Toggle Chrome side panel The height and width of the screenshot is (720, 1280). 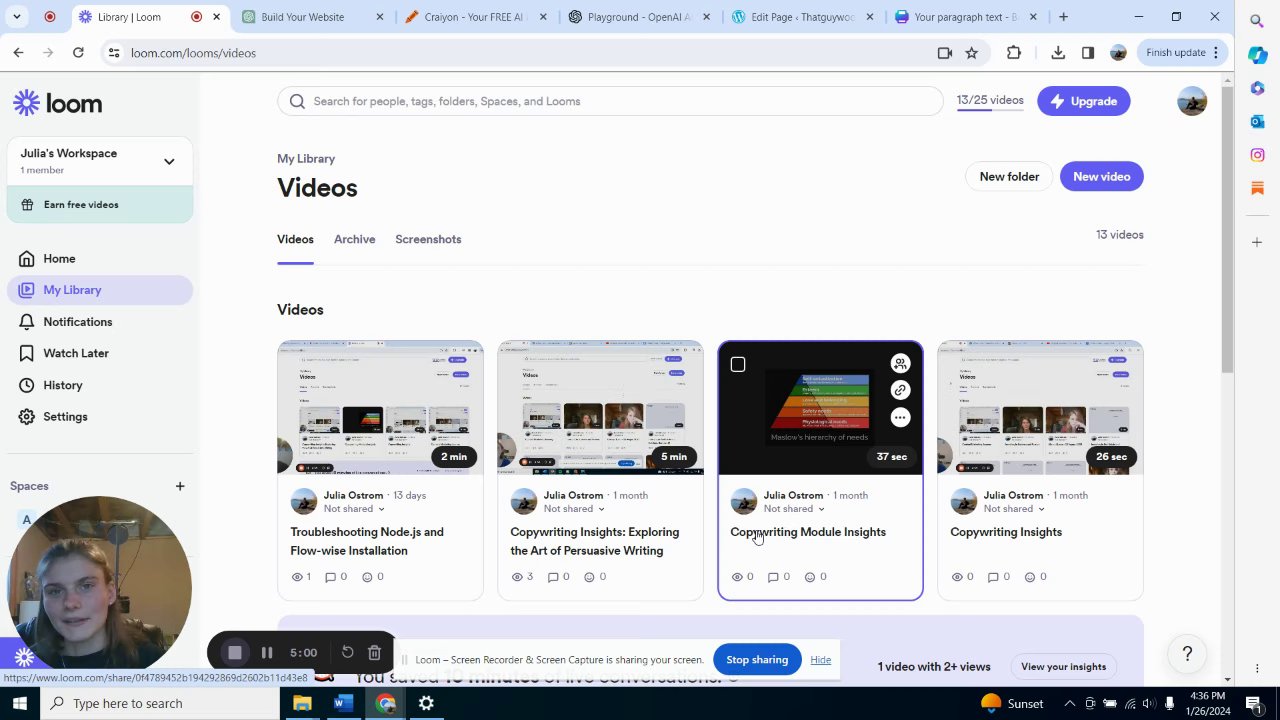[1088, 53]
